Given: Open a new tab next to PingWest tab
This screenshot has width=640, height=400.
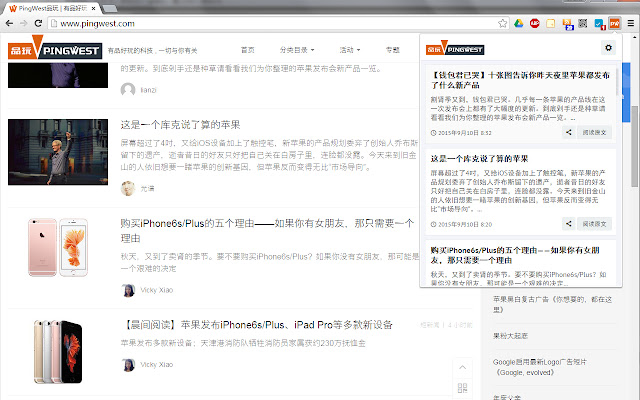Looking at the screenshot, I should (x=109, y=8).
